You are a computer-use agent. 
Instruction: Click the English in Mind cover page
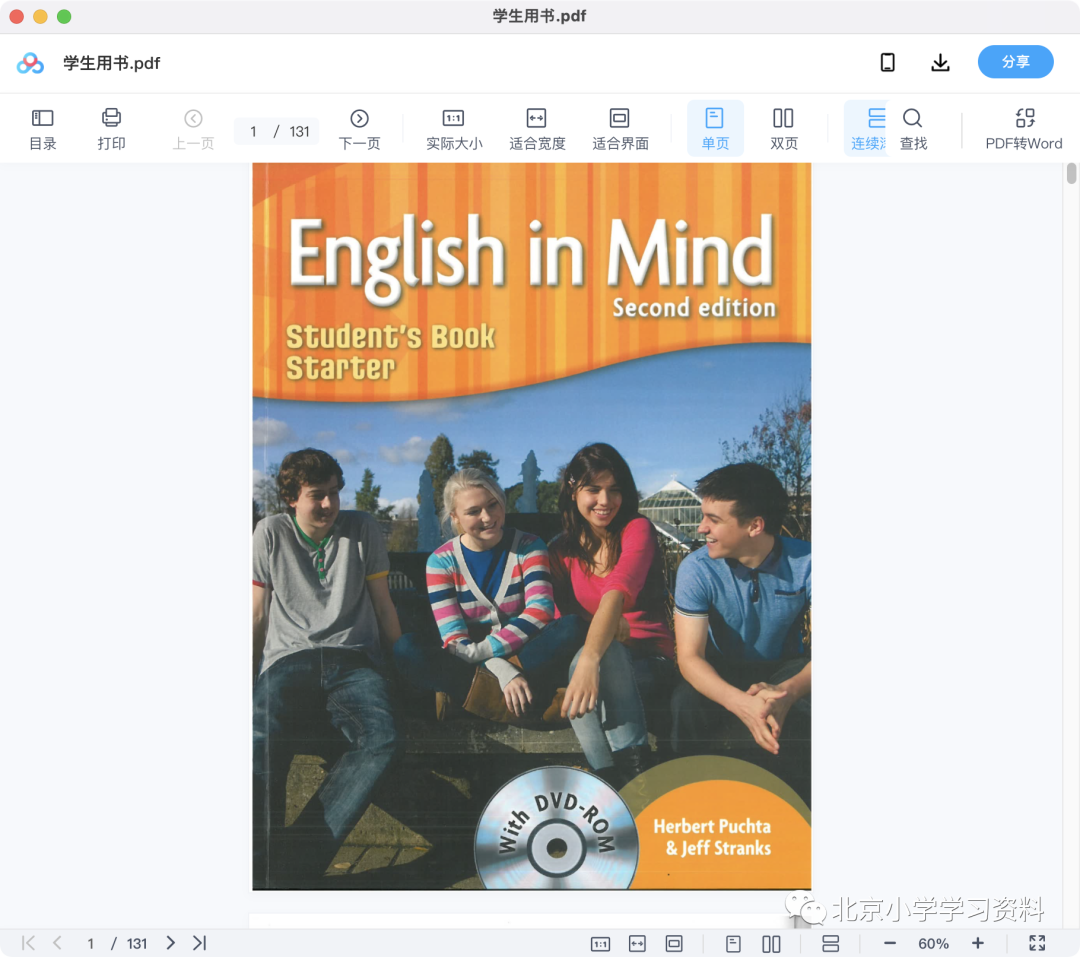point(532,526)
